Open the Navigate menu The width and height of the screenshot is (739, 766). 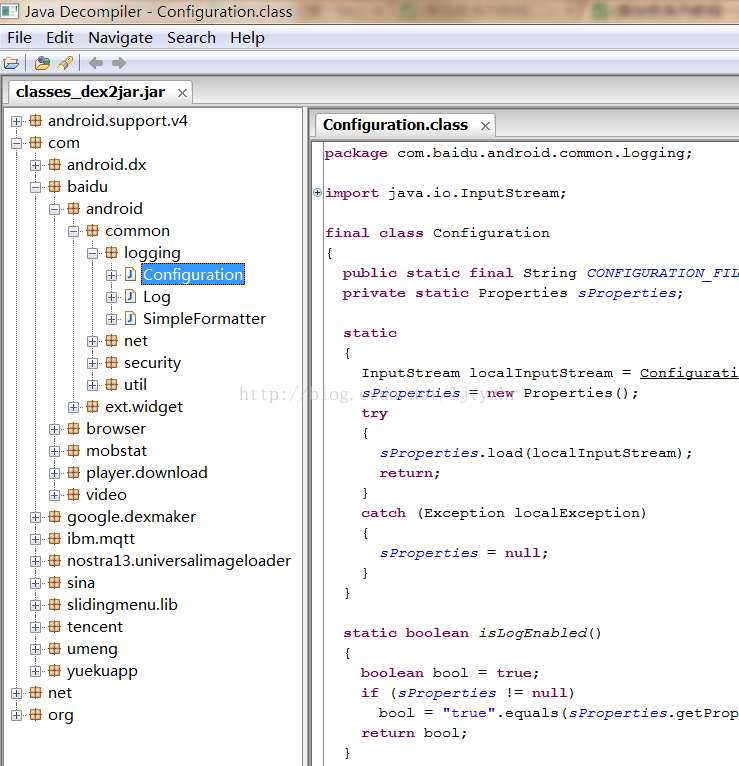tap(120, 38)
